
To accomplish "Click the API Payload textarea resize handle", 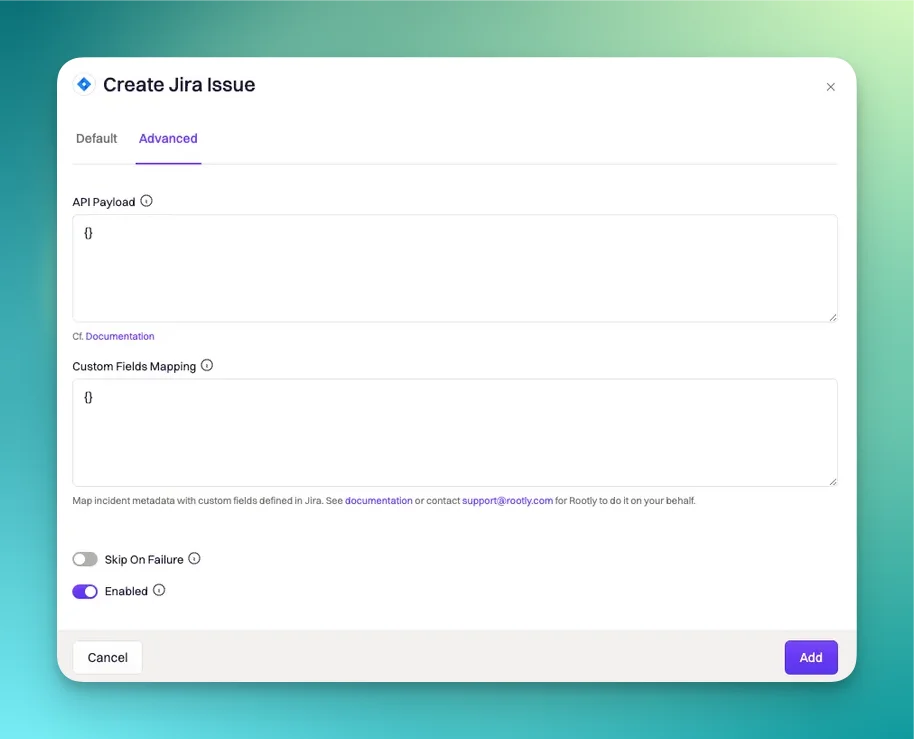I will click(x=833, y=317).
